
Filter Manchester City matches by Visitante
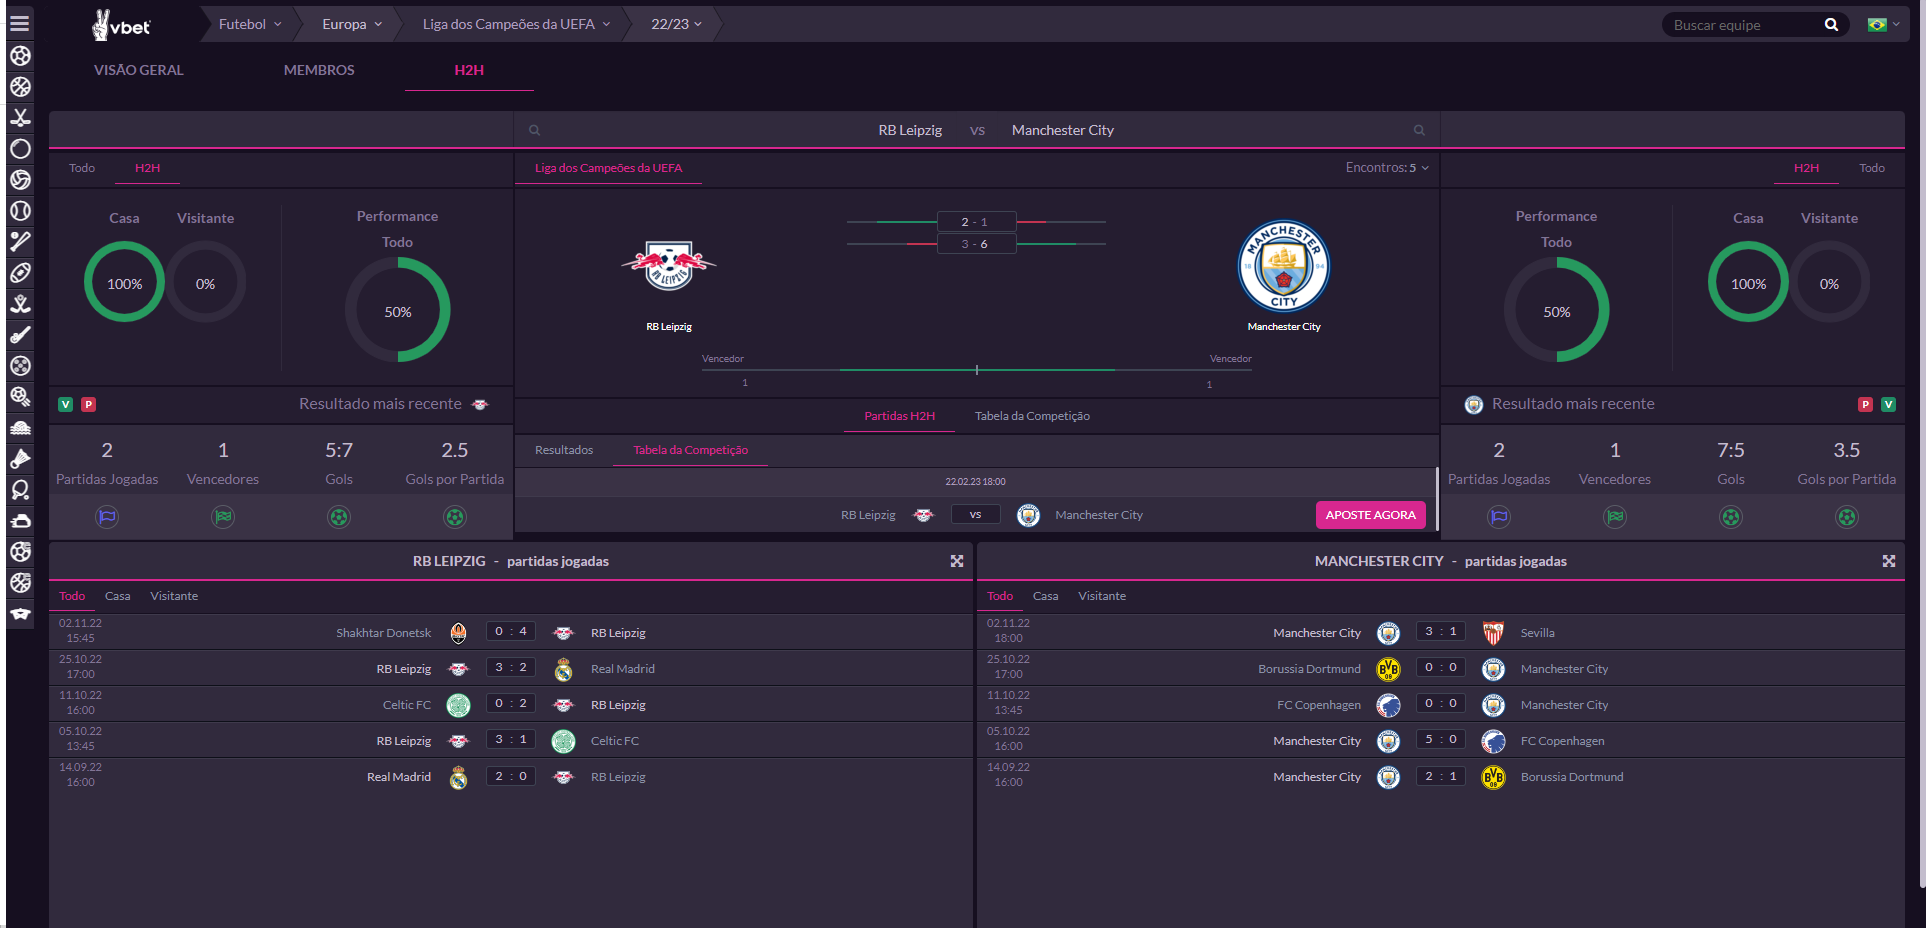point(1102,596)
